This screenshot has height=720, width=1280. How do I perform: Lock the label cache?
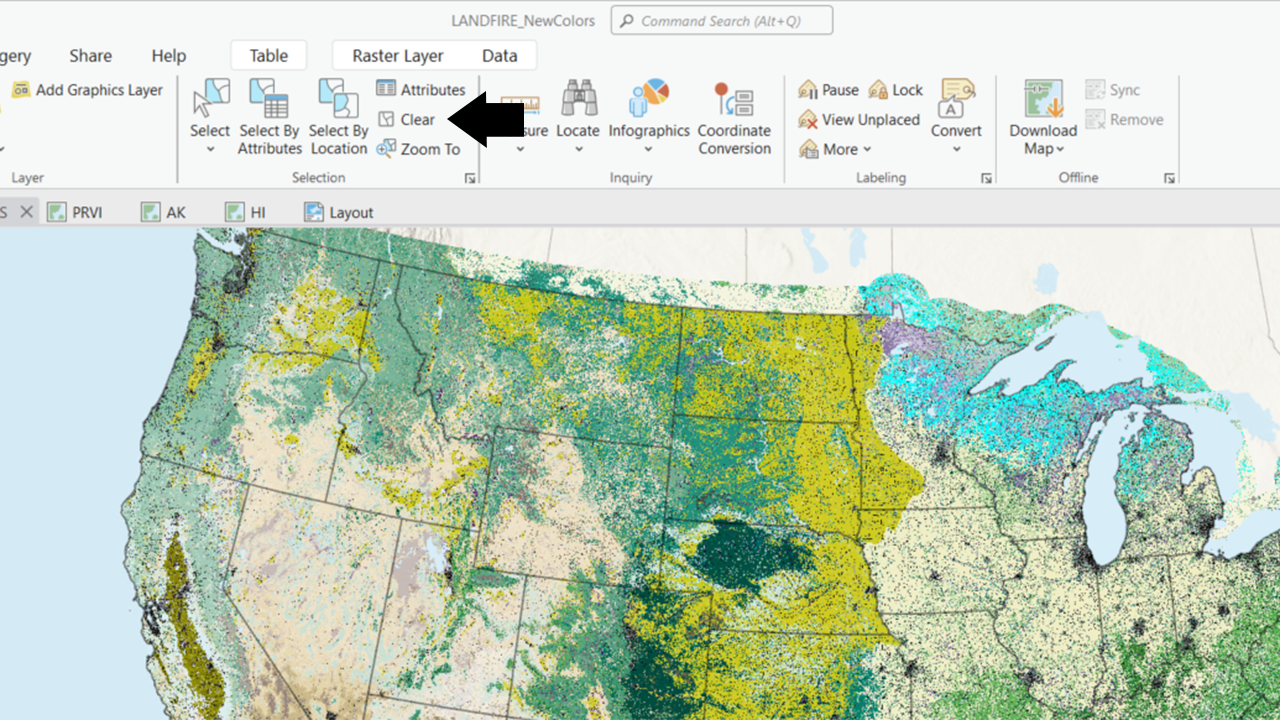[895, 89]
